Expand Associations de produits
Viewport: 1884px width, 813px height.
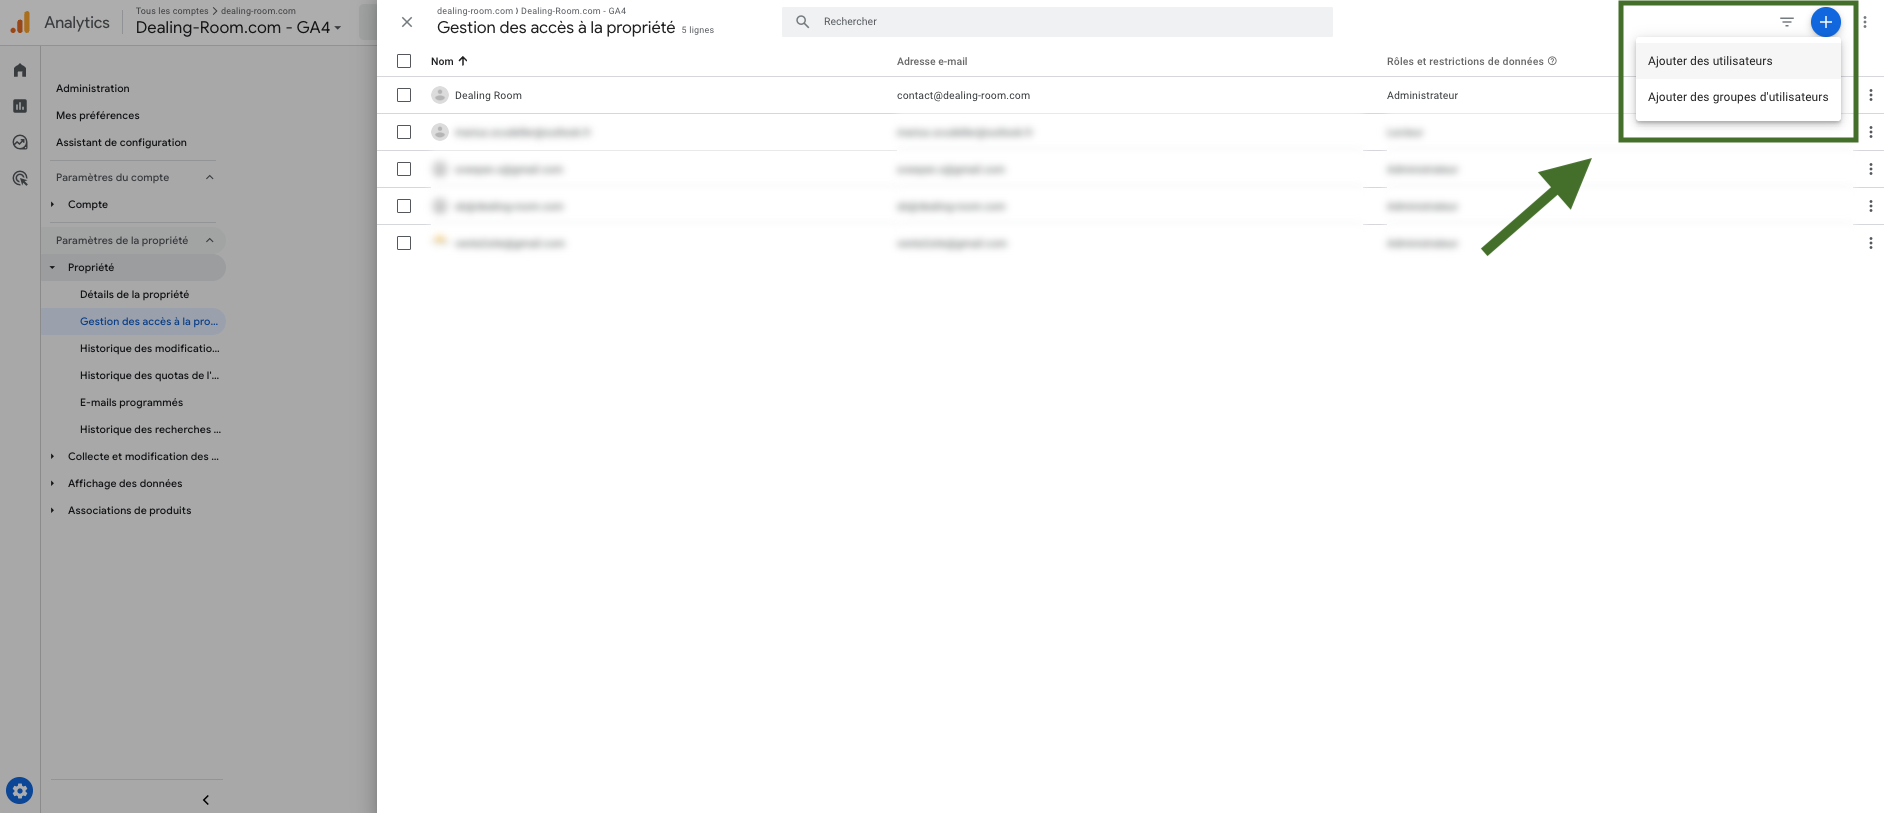point(53,510)
